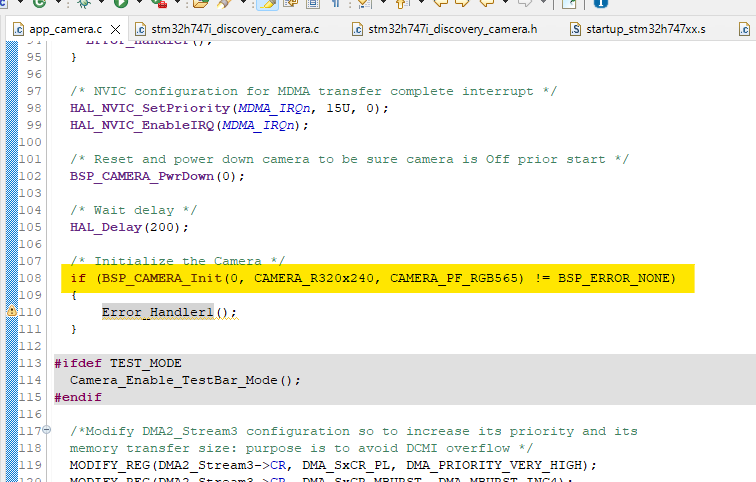This screenshot has width=756, height=482.
Task: Click the #endif directive on line 115
Action: click(78, 397)
